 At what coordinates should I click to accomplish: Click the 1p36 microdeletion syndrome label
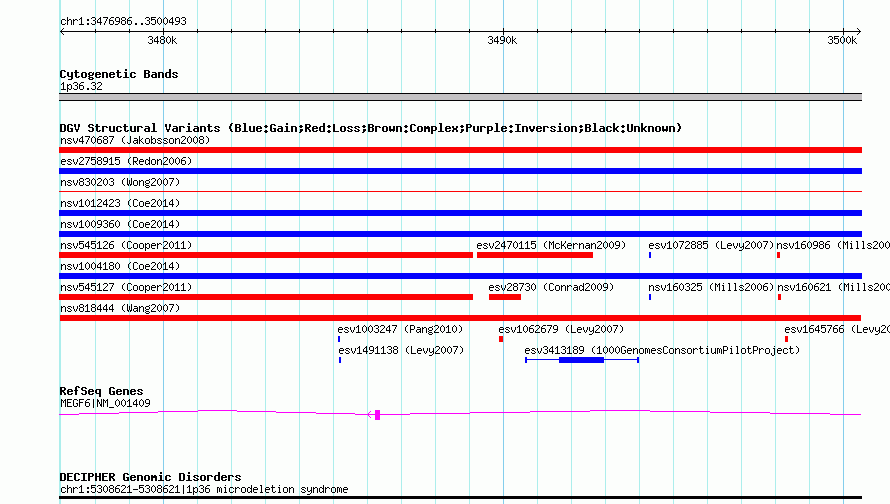tap(204, 489)
